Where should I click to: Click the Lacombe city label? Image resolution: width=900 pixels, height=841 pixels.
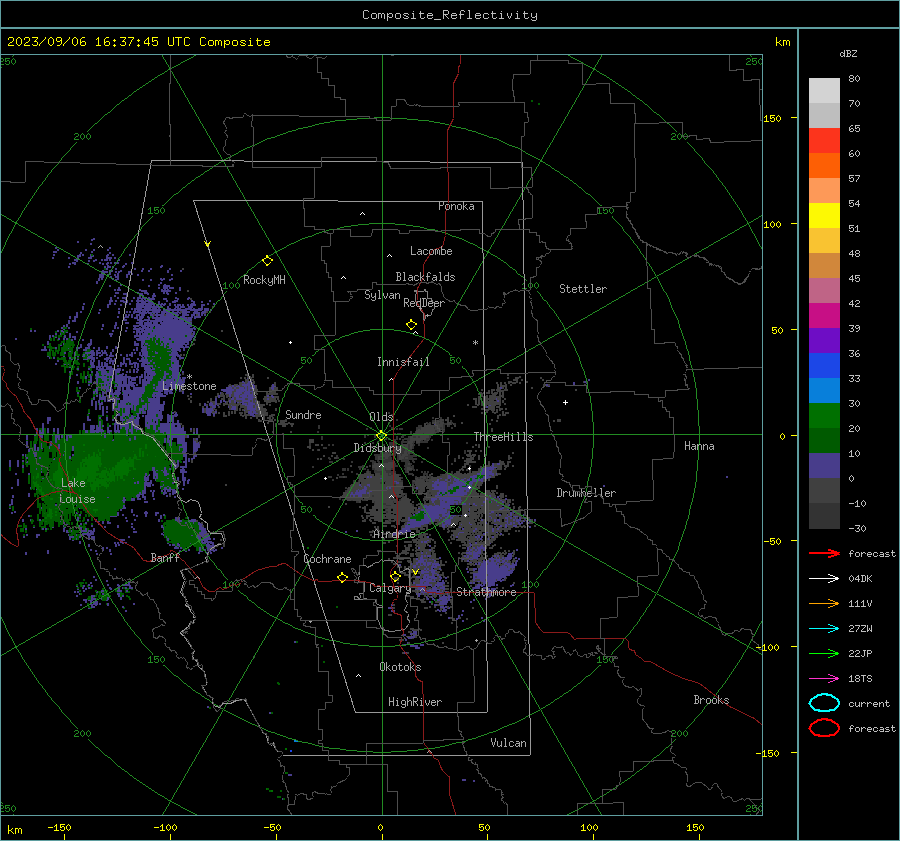click(x=431, y=251)
